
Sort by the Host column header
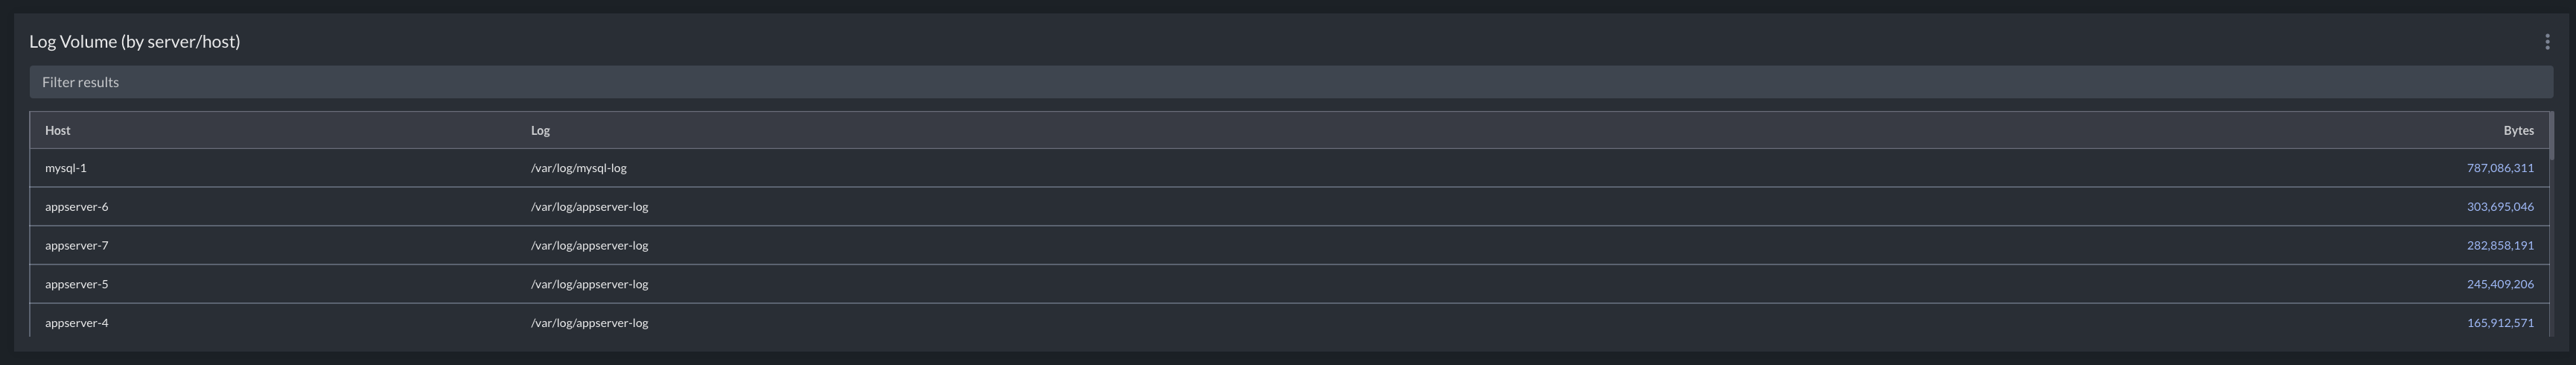[58, 130]
